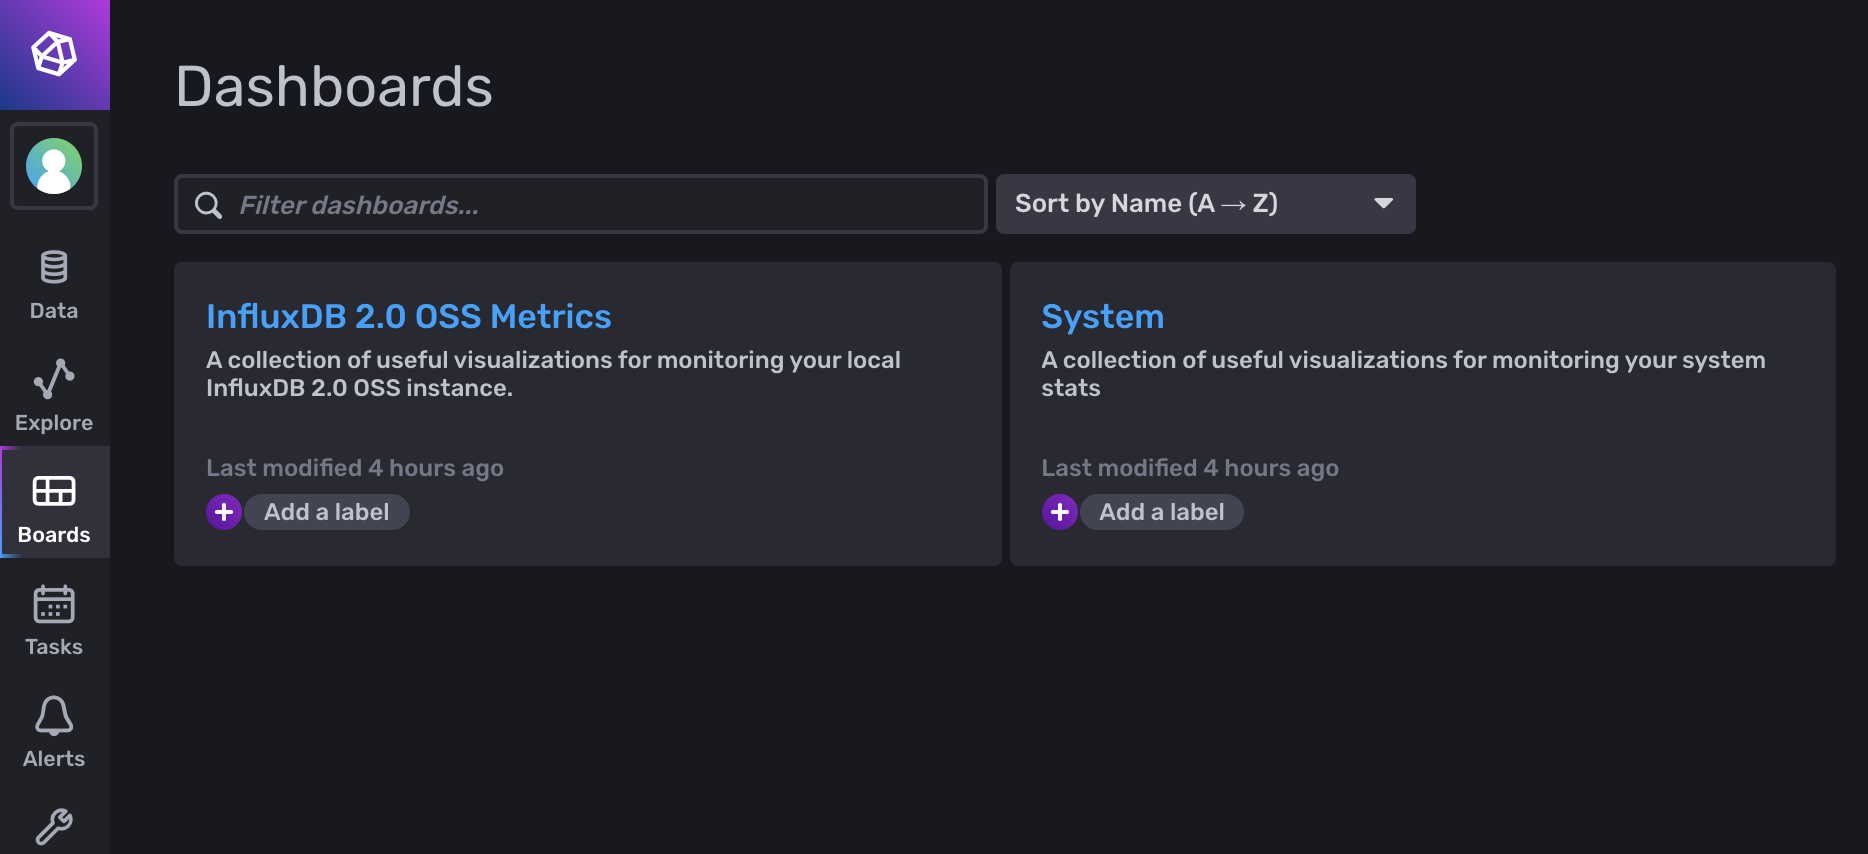This screenshot has width=1868, height=854.
Task: Open the user avatar menu
Action: click(54, 166)
